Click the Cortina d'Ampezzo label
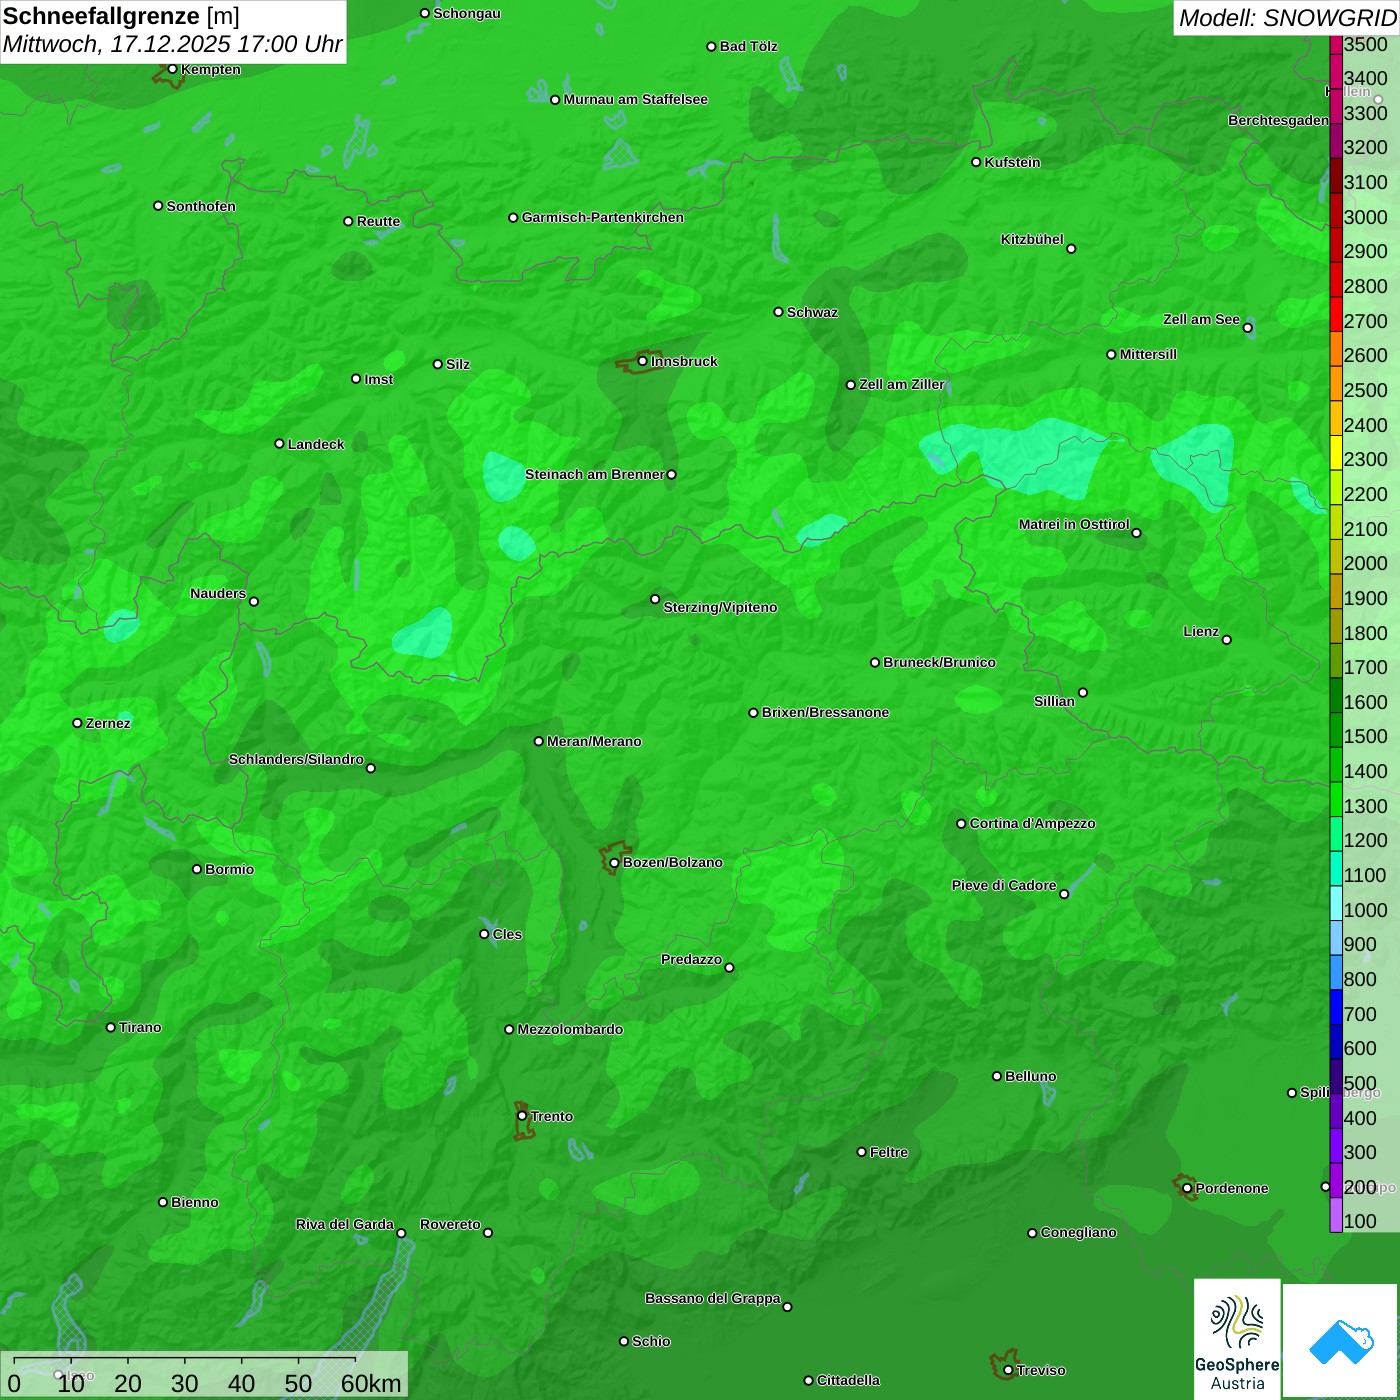 [x=1032, y=823]
